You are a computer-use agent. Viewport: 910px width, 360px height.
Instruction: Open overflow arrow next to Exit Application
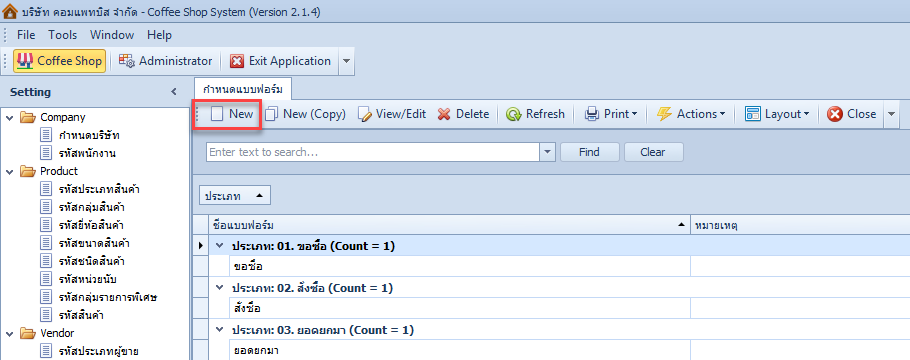point(345,62)
